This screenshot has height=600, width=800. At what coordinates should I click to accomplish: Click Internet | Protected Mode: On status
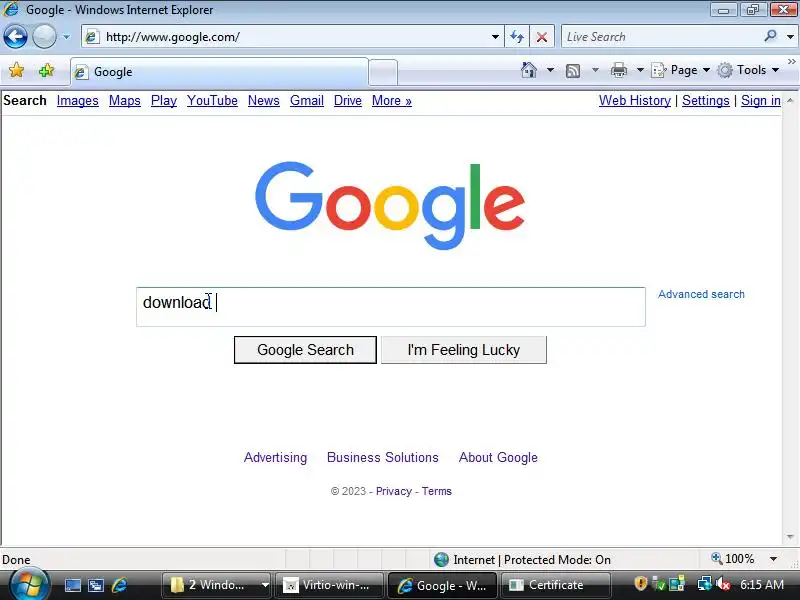coord(522,560)
